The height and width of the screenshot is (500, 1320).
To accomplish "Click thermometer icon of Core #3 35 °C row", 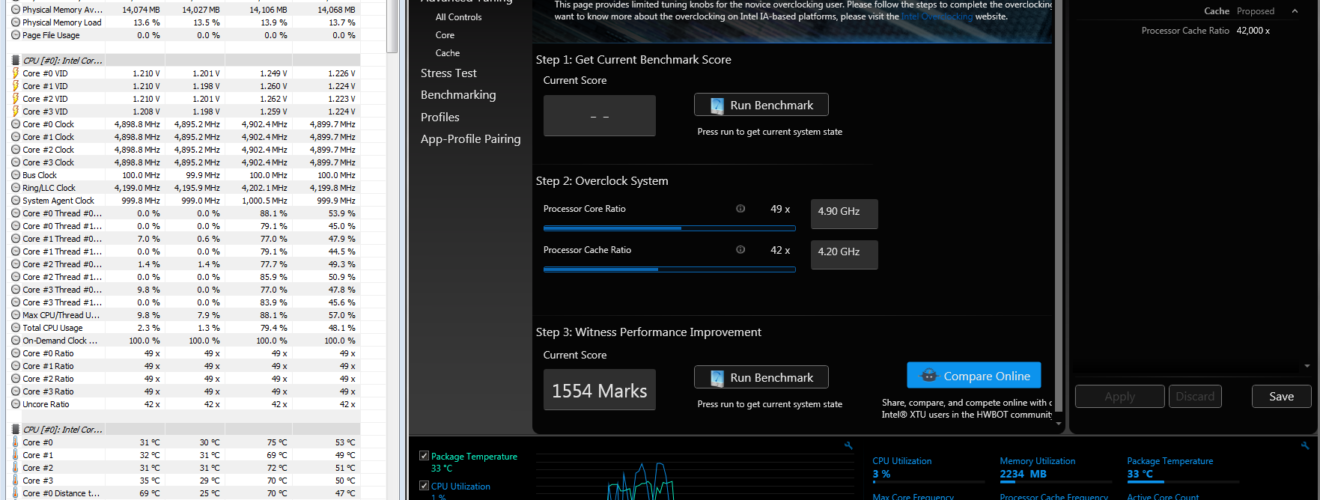I will click(14, 480).
